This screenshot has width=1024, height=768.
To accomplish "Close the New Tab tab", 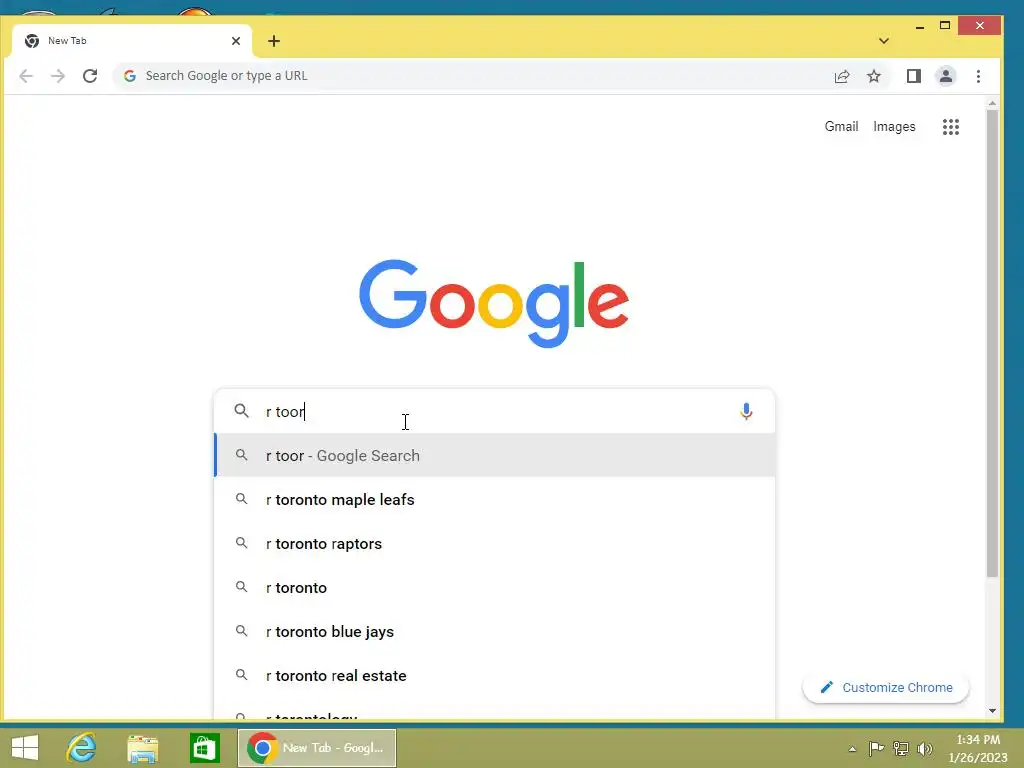I will pos(236,40).
